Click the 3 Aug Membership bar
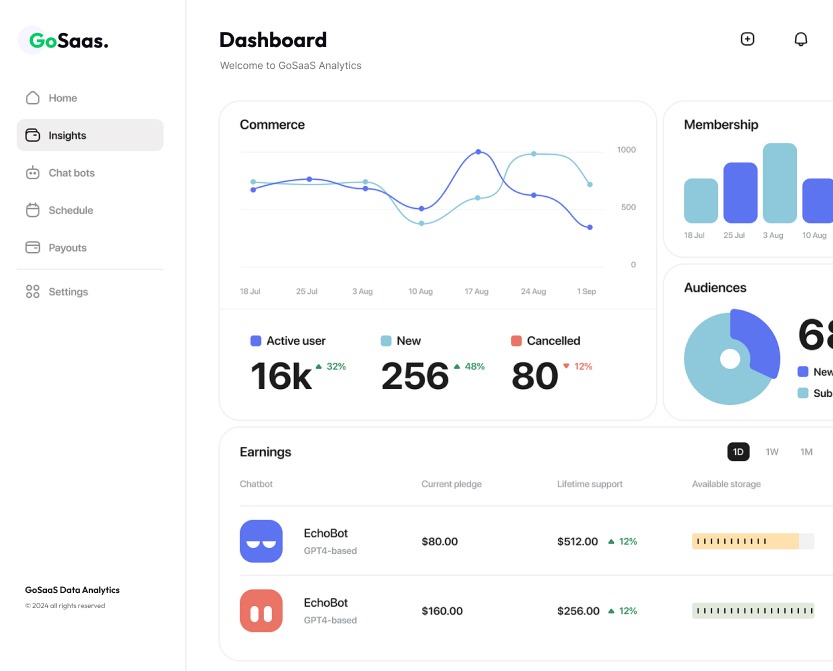The image size is (833, 671). [779, 183]
